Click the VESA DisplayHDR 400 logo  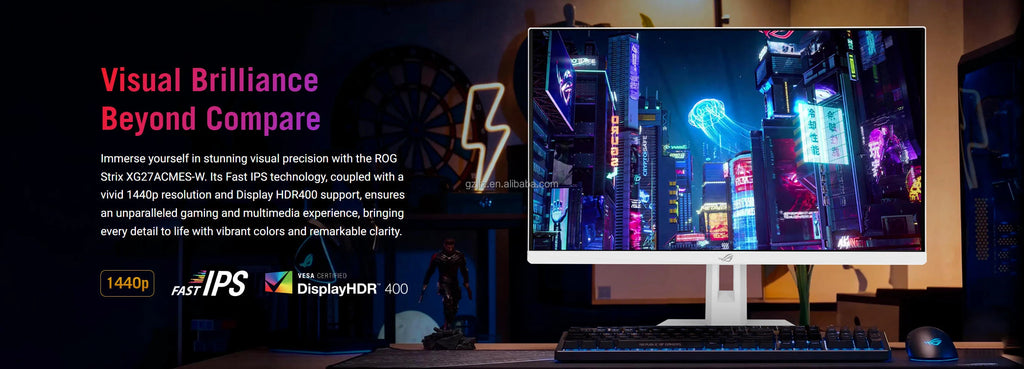(336, 282)
